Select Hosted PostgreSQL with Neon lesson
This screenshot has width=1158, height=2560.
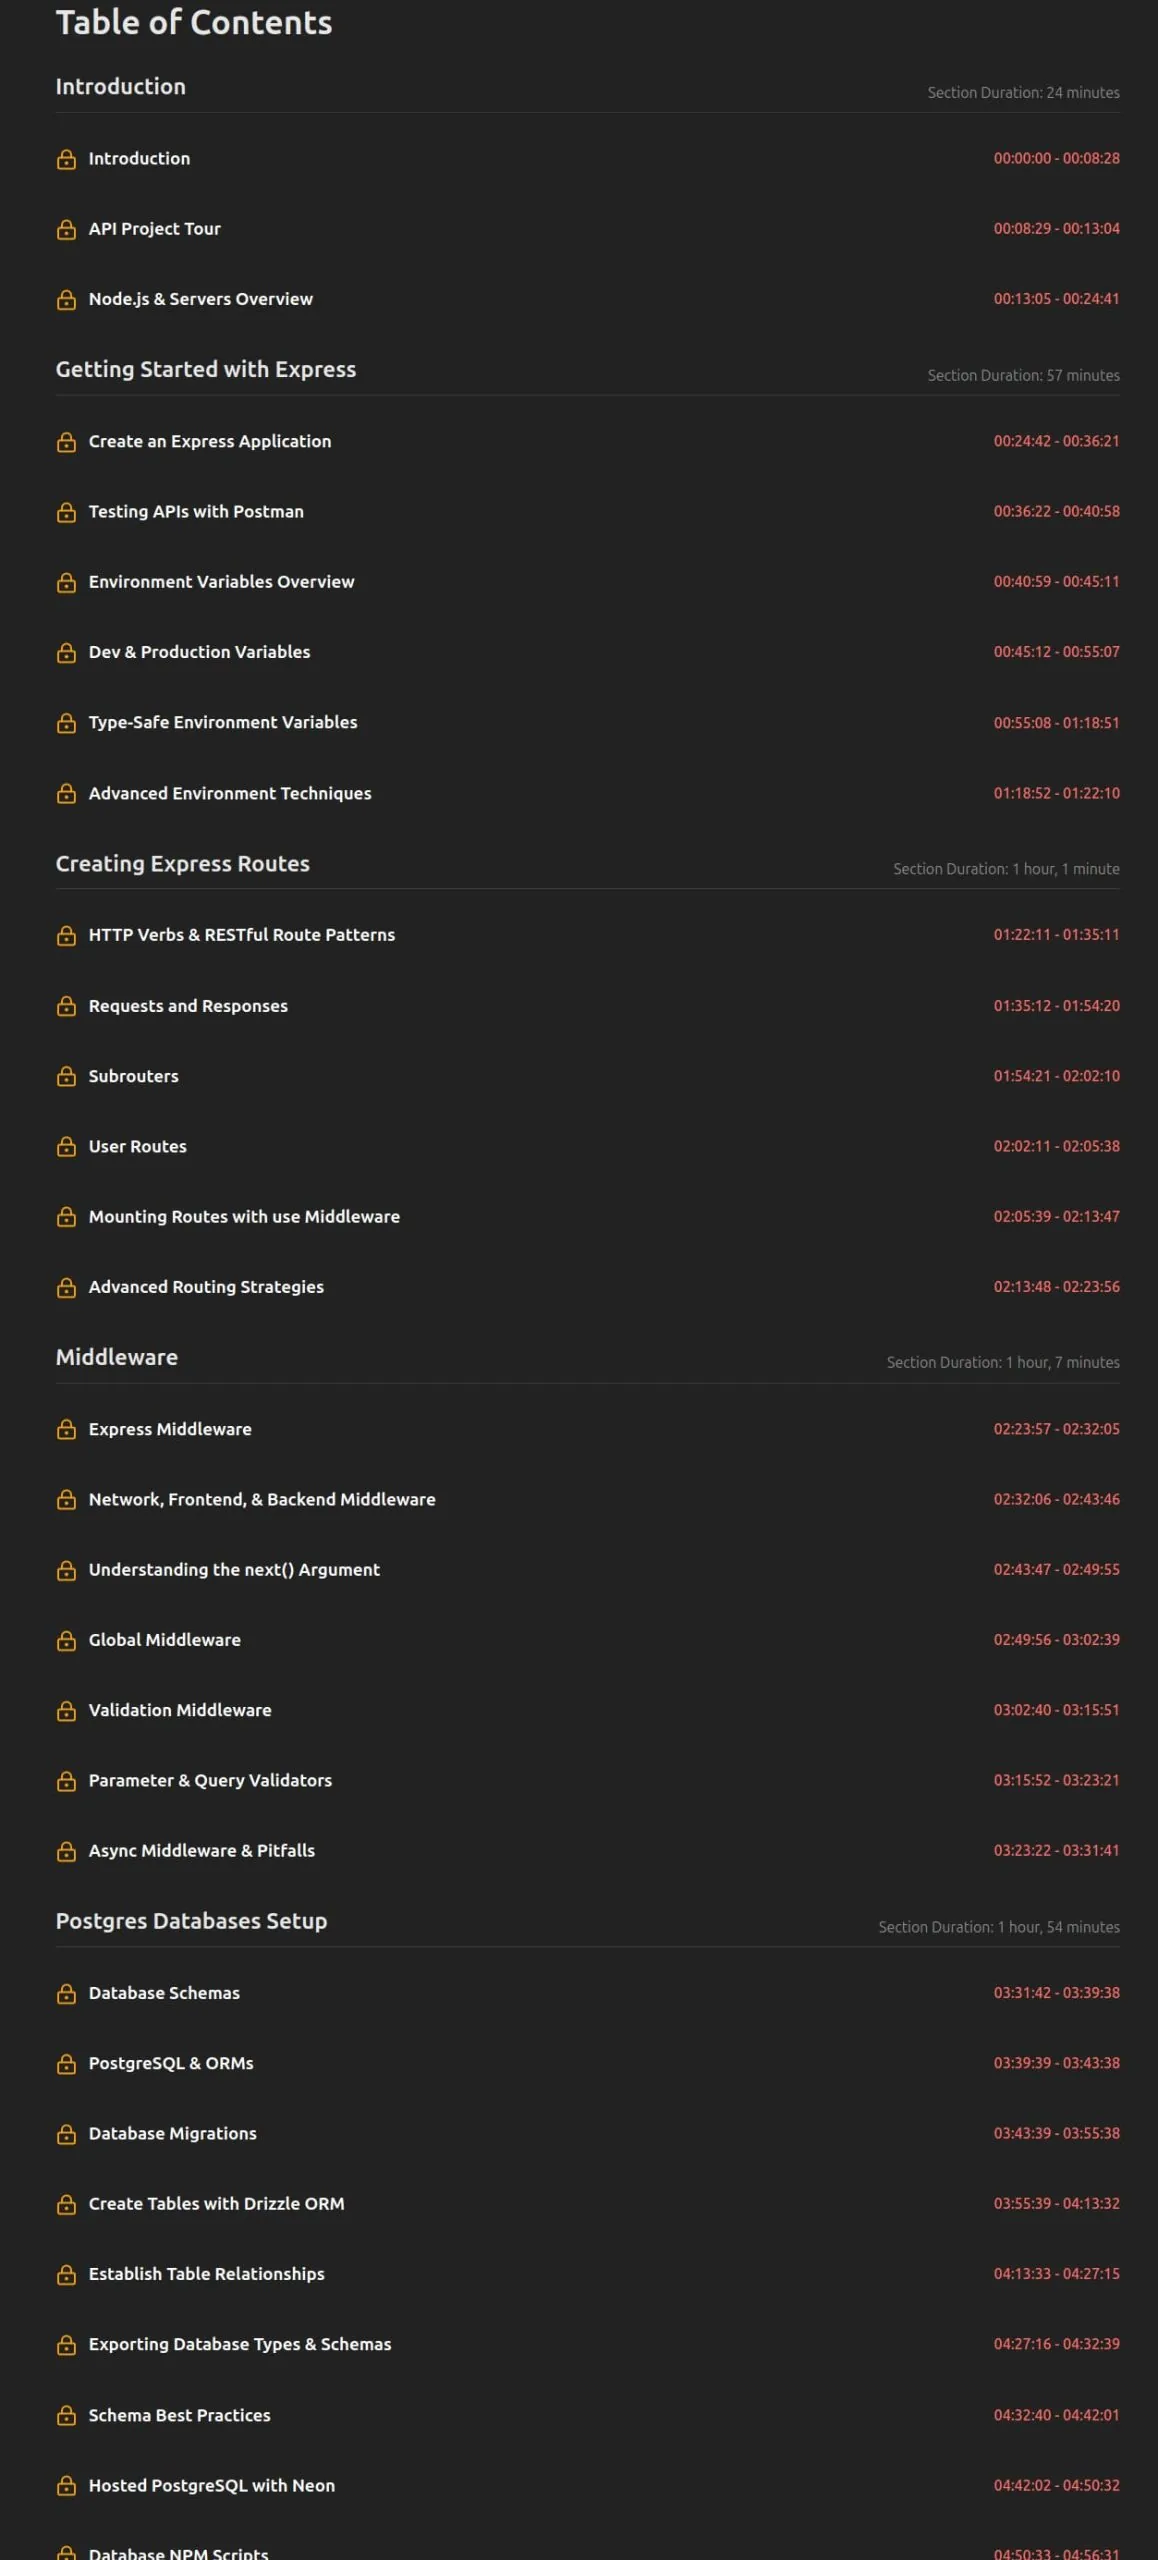tap(212, 2486)
